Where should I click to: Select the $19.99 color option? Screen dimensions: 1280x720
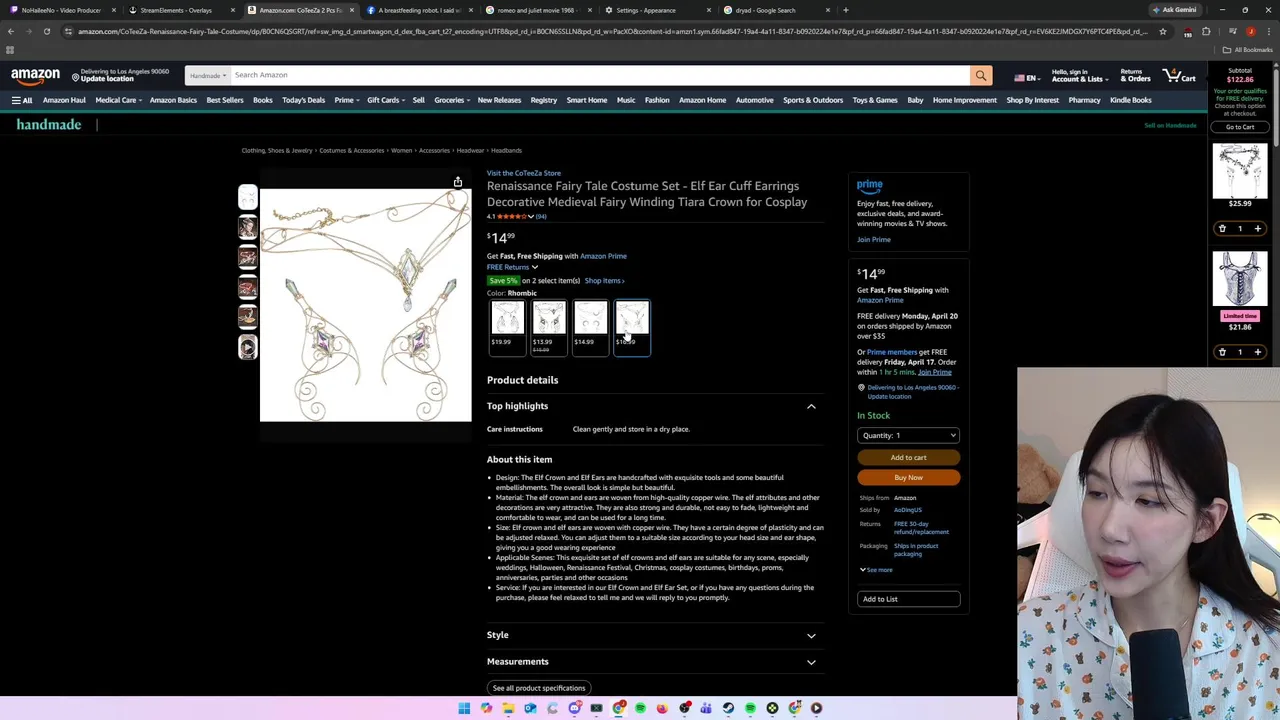pos(507,328)
